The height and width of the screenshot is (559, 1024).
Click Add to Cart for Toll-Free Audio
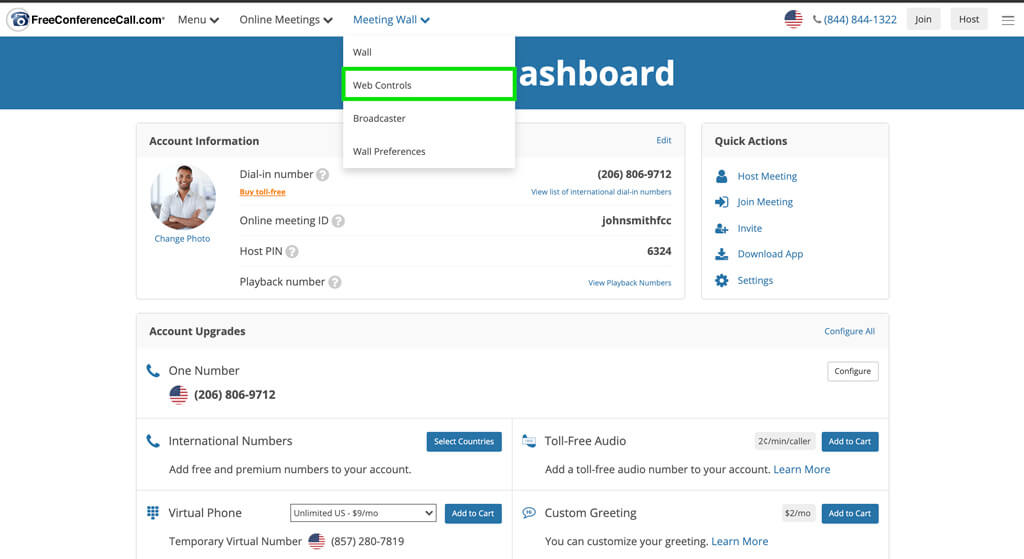[x=849, y=441]
